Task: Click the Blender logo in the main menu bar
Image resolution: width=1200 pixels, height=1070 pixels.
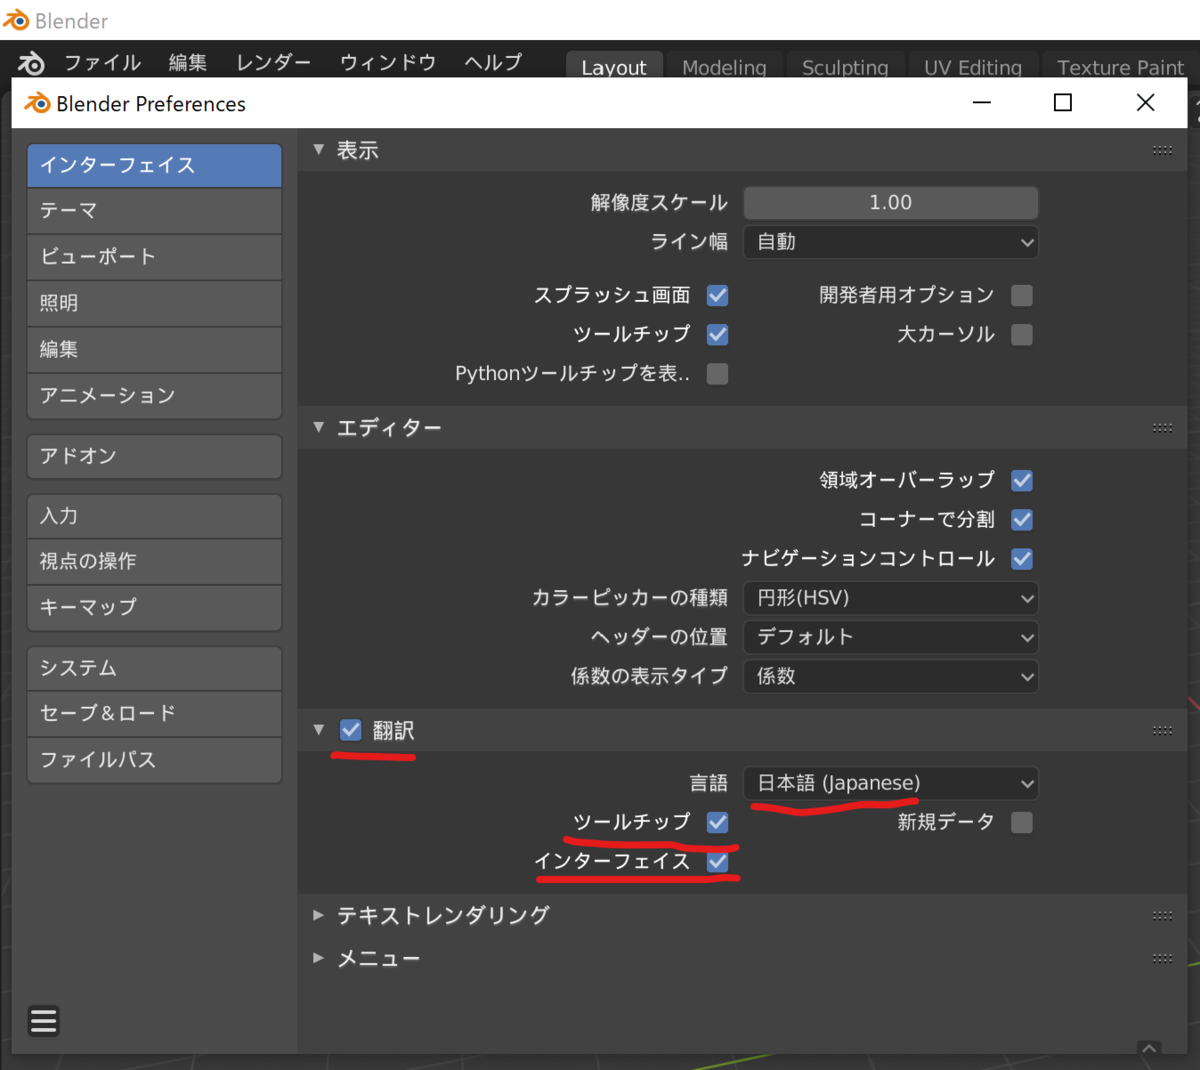Action: coord(31,64)
